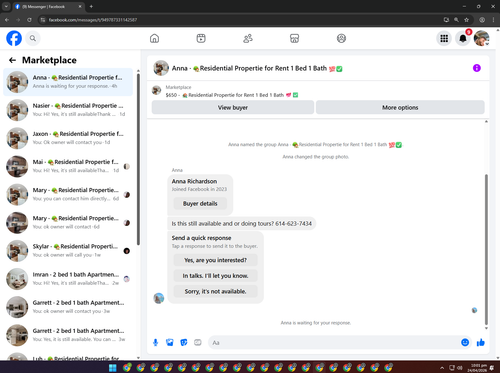Click the 'Anna Richardson' name in buyer card

click(x=194, y=181)
